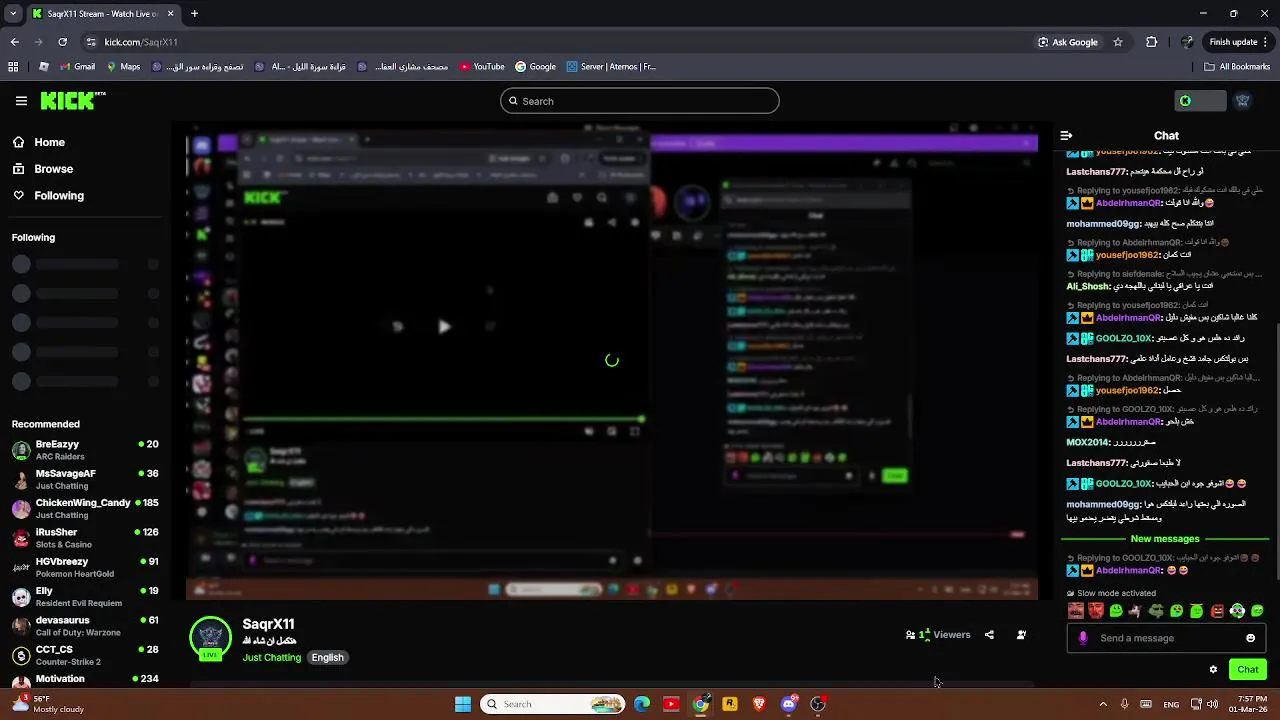Click the Viewers count button
1280x720 pixels.
938,635
